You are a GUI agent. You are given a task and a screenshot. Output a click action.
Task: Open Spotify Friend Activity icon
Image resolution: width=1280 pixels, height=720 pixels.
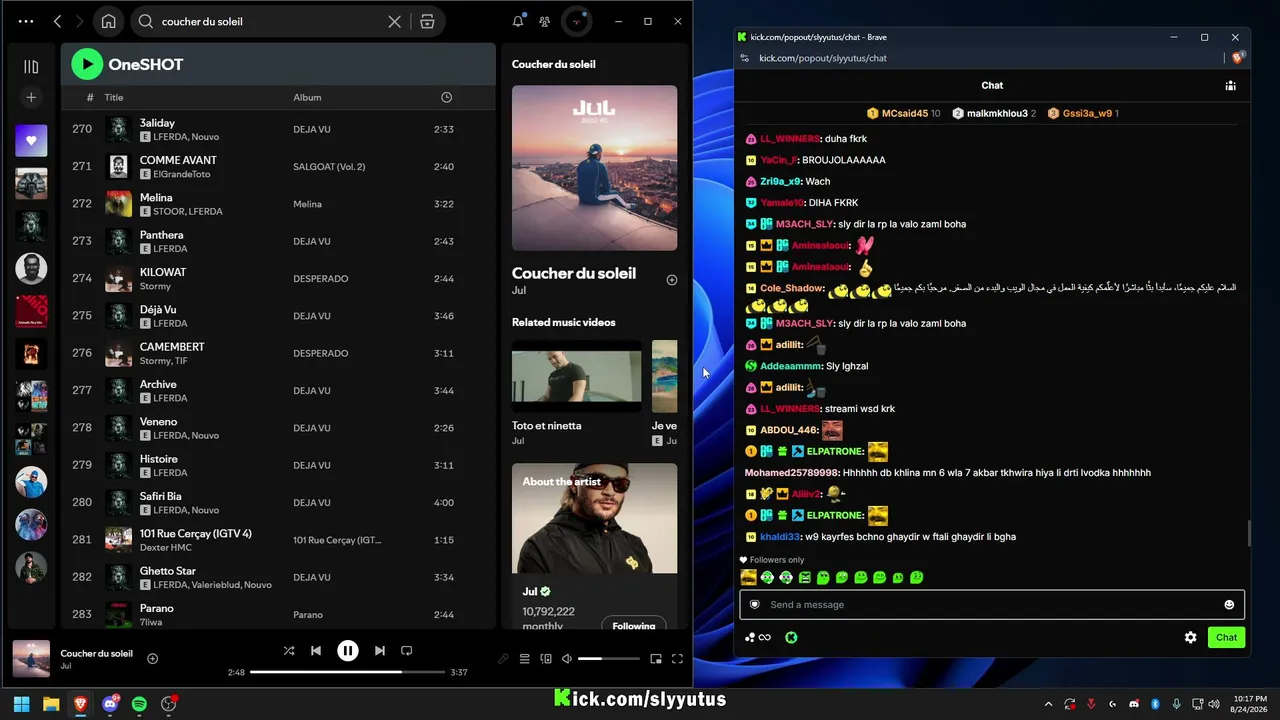click(x=545, y=21)
